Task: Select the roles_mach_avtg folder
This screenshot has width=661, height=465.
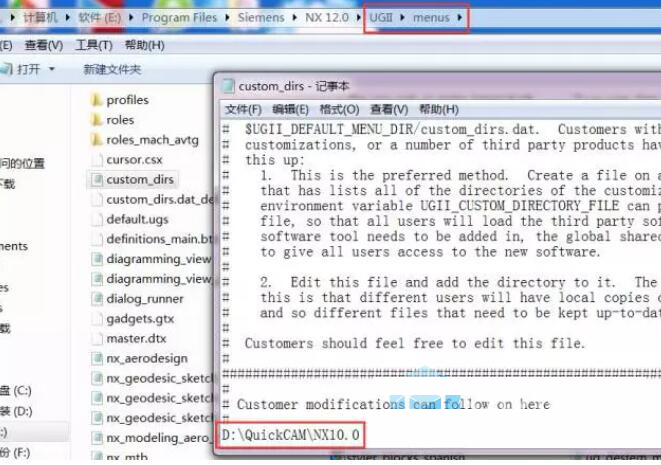Action: 152,140
